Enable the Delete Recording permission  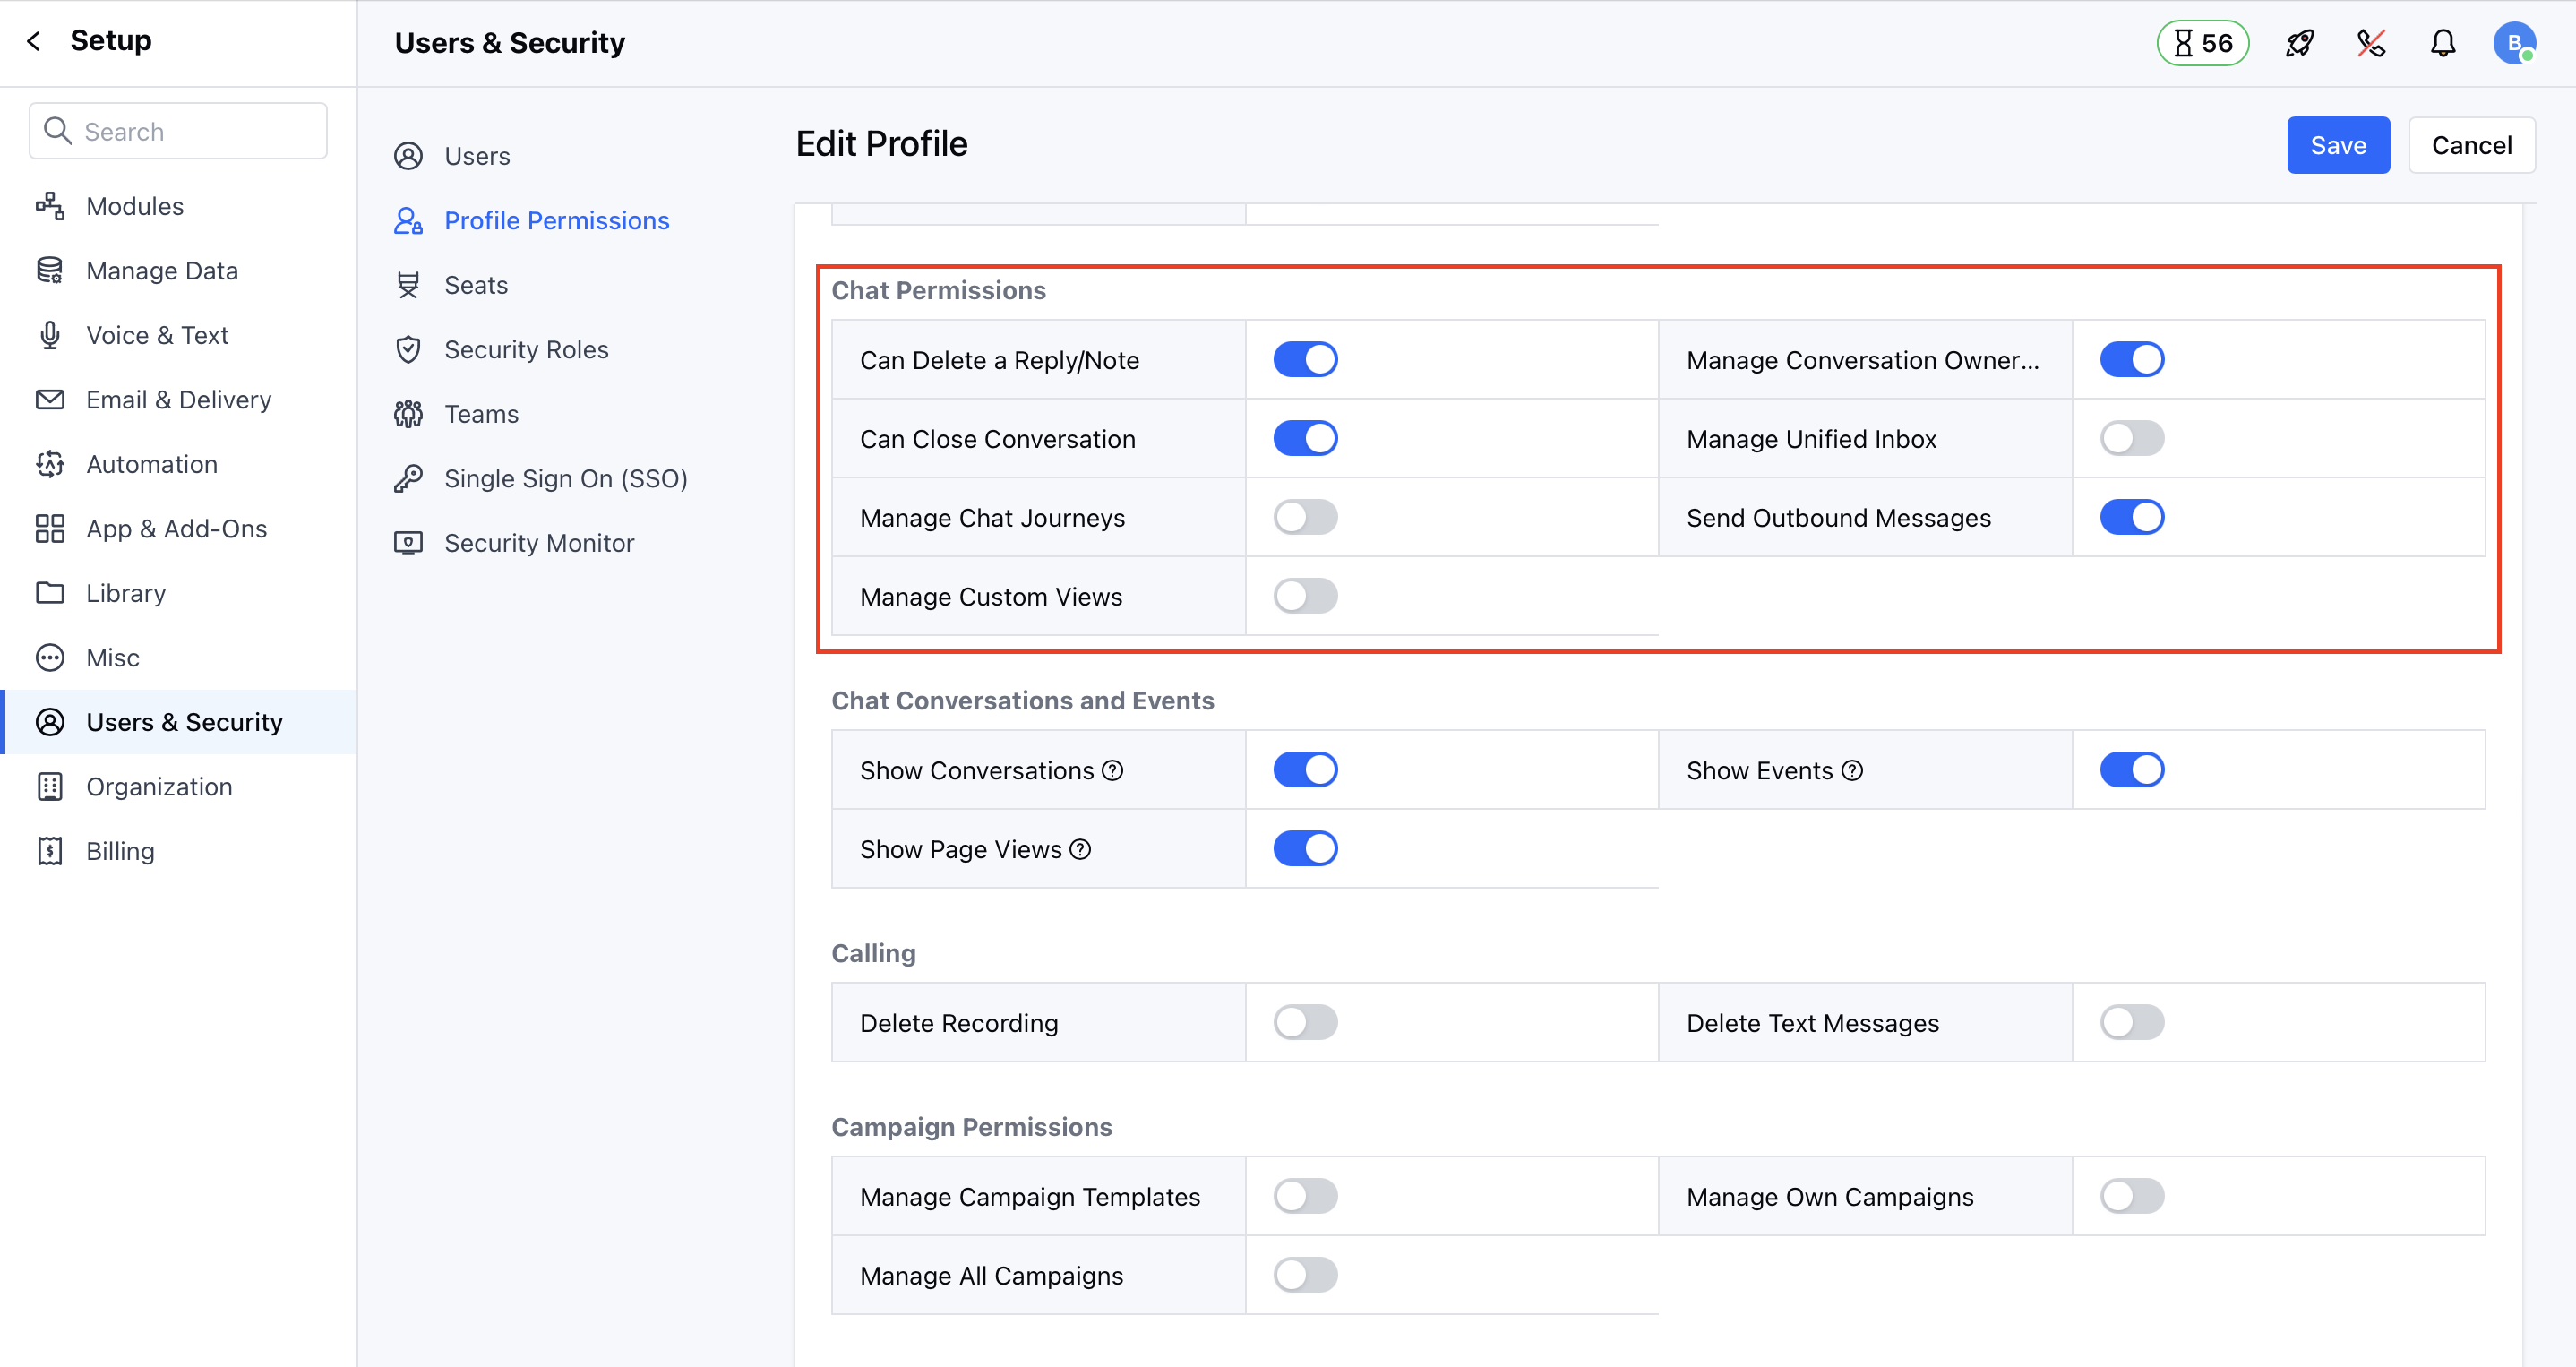[1305, 1021]
